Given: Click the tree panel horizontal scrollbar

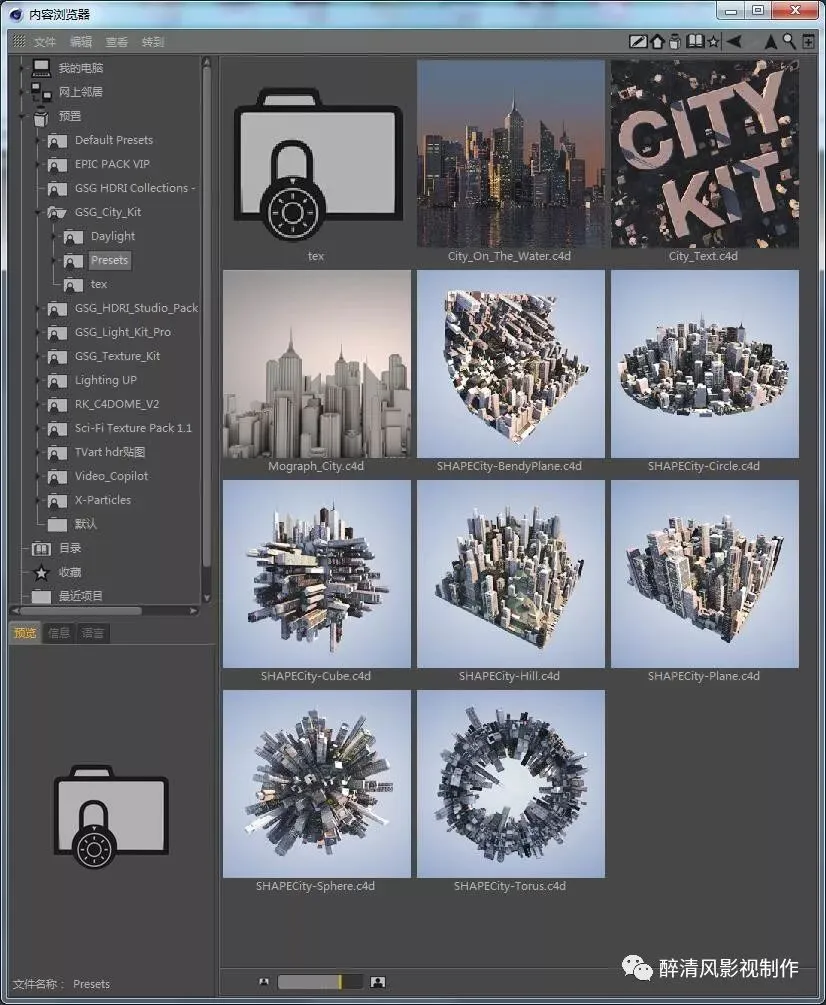Looking at the screenshot, I should tap(80, 611).
